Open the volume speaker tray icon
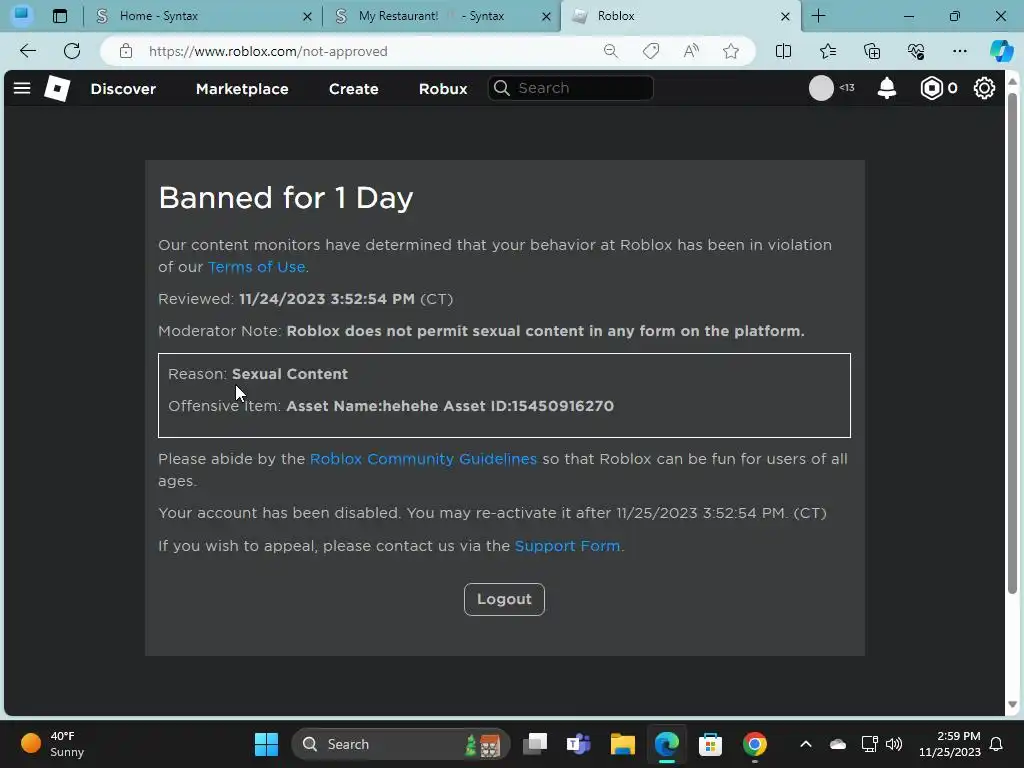The image size is (1024, 768). tap(894, 744)
